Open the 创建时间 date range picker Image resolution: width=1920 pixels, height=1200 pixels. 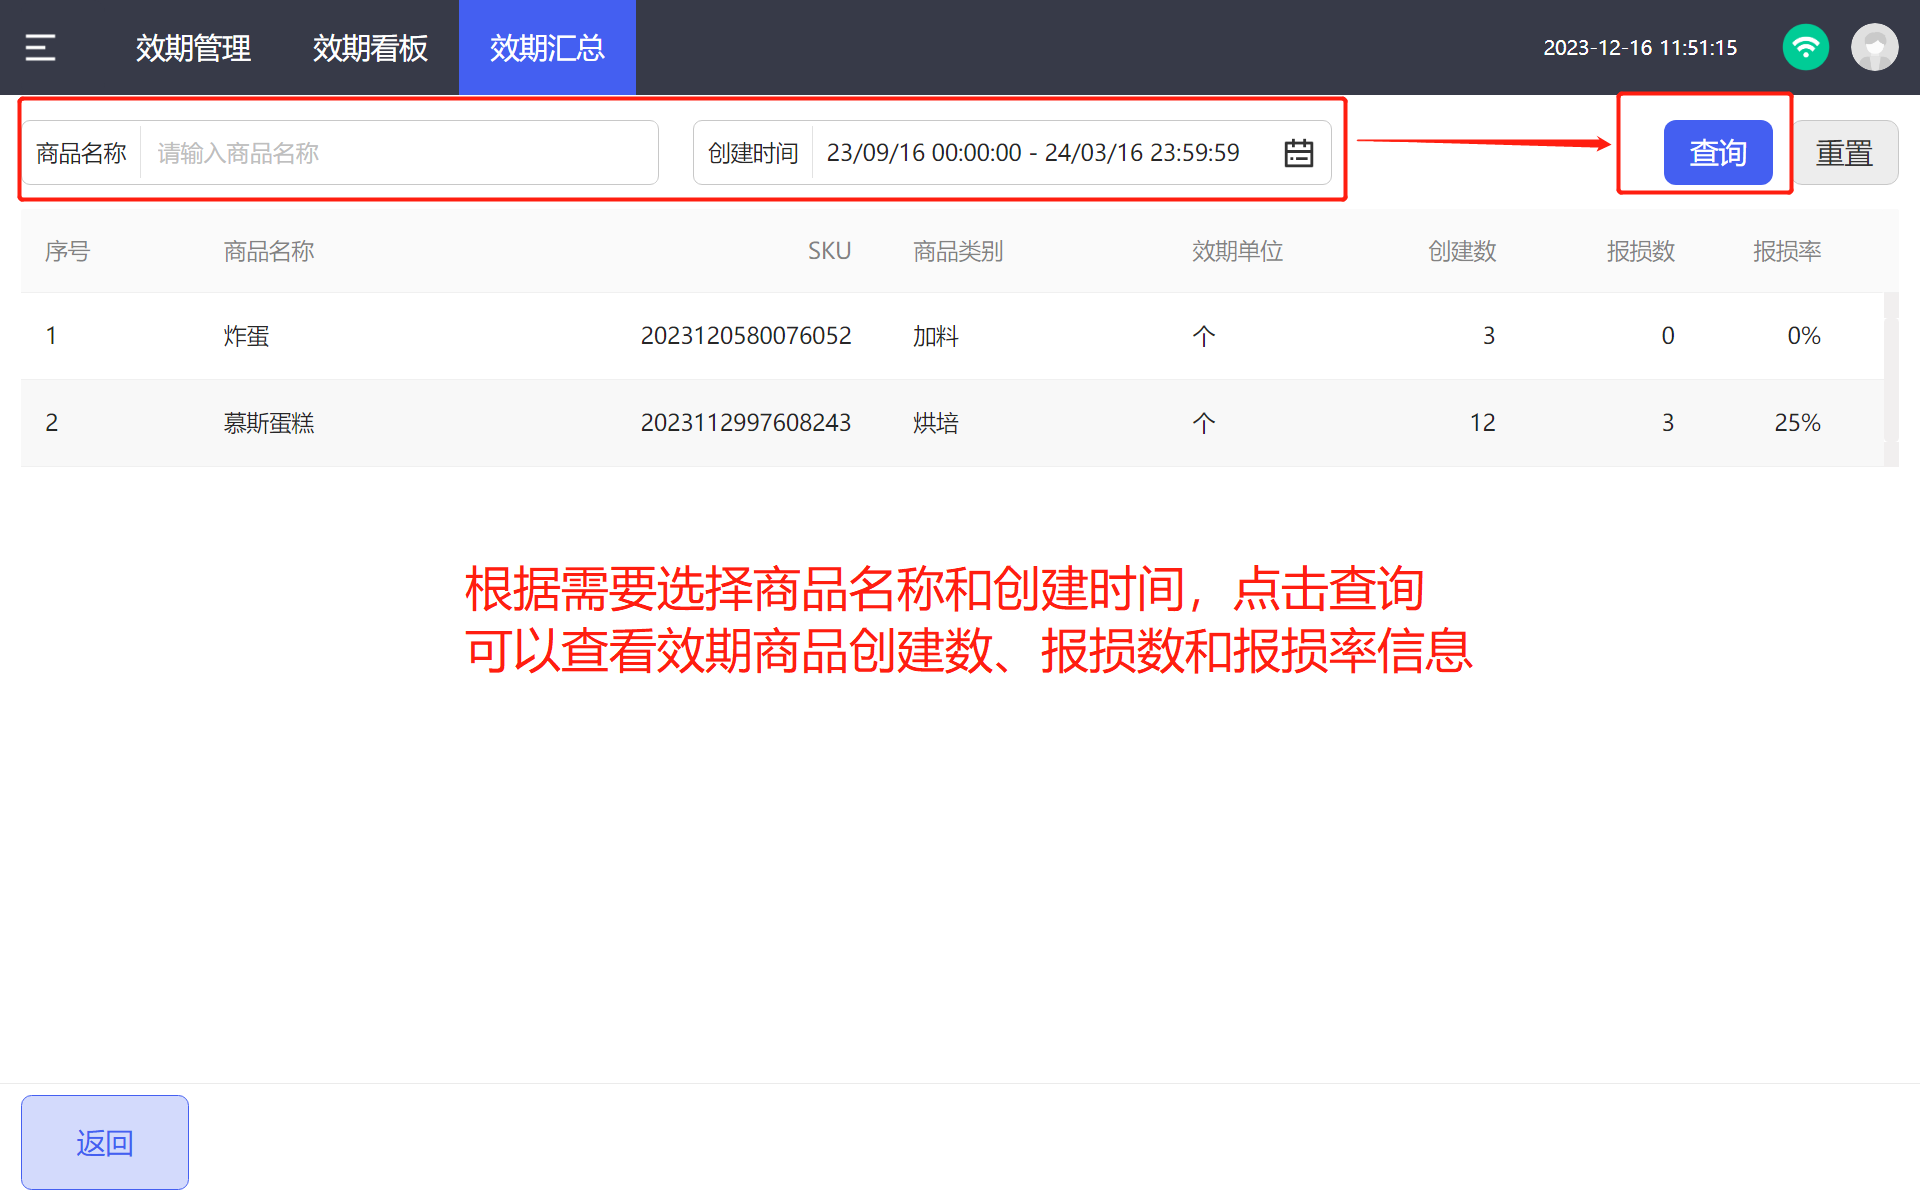[x=1032, y=153]
